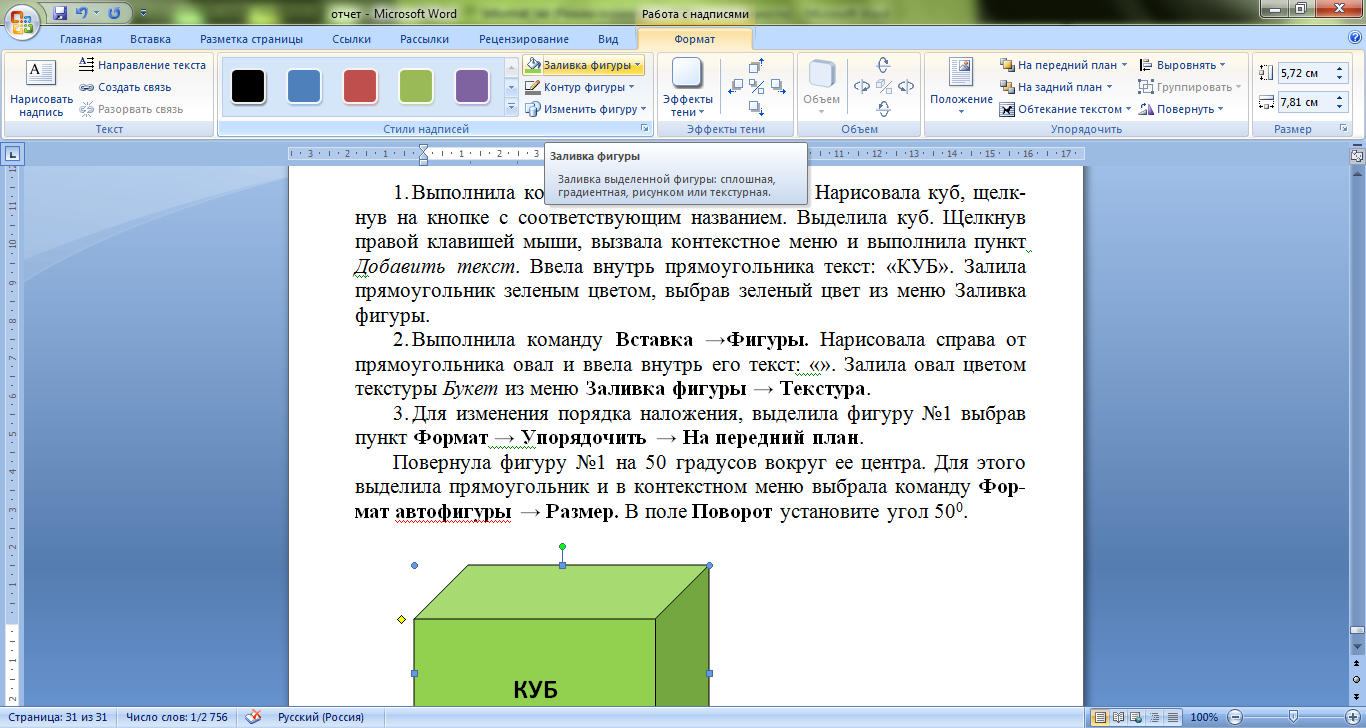Image resolution: width=1366 pixels, height=728 pixels.
Task: Click the green rotation handle of cube
Action: point(562,546)
